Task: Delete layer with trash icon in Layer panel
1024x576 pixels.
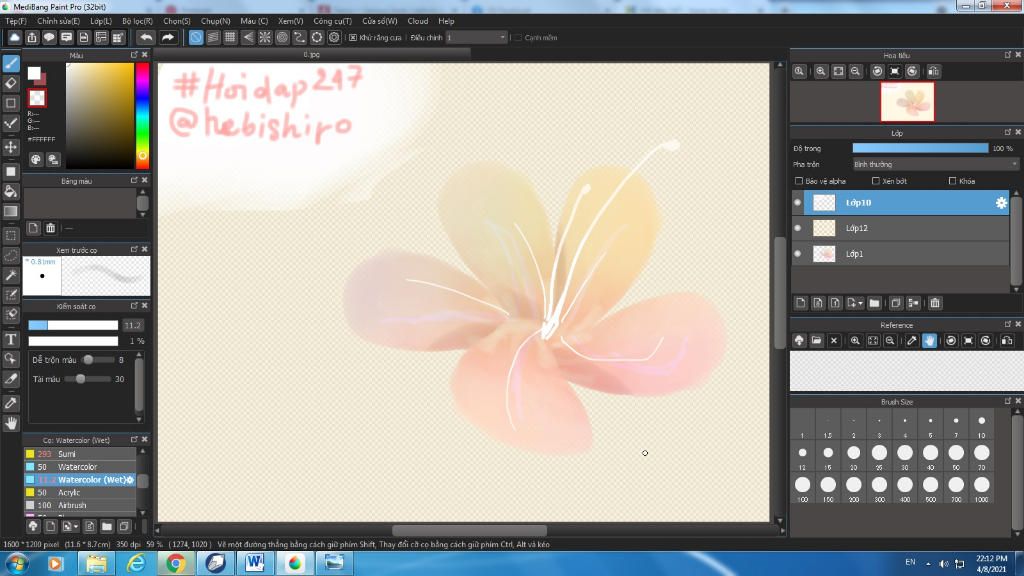Action: [x=935, y=303]
